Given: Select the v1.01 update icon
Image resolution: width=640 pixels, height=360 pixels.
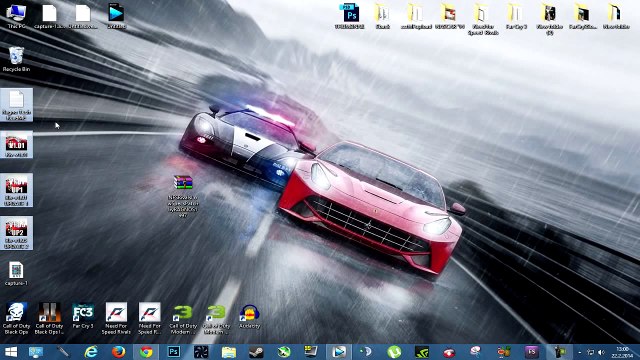Looking at the screenshot, I should 16,144.
